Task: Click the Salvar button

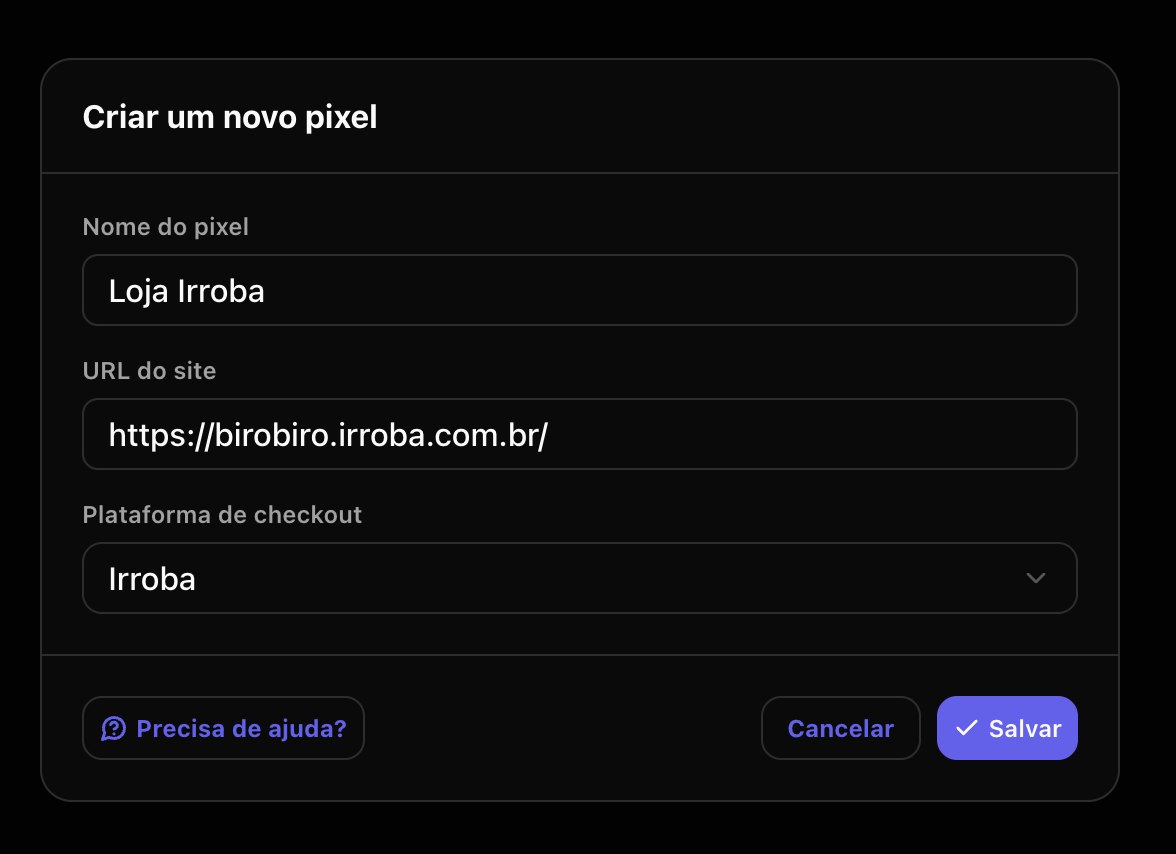Action: [1007, 728]
